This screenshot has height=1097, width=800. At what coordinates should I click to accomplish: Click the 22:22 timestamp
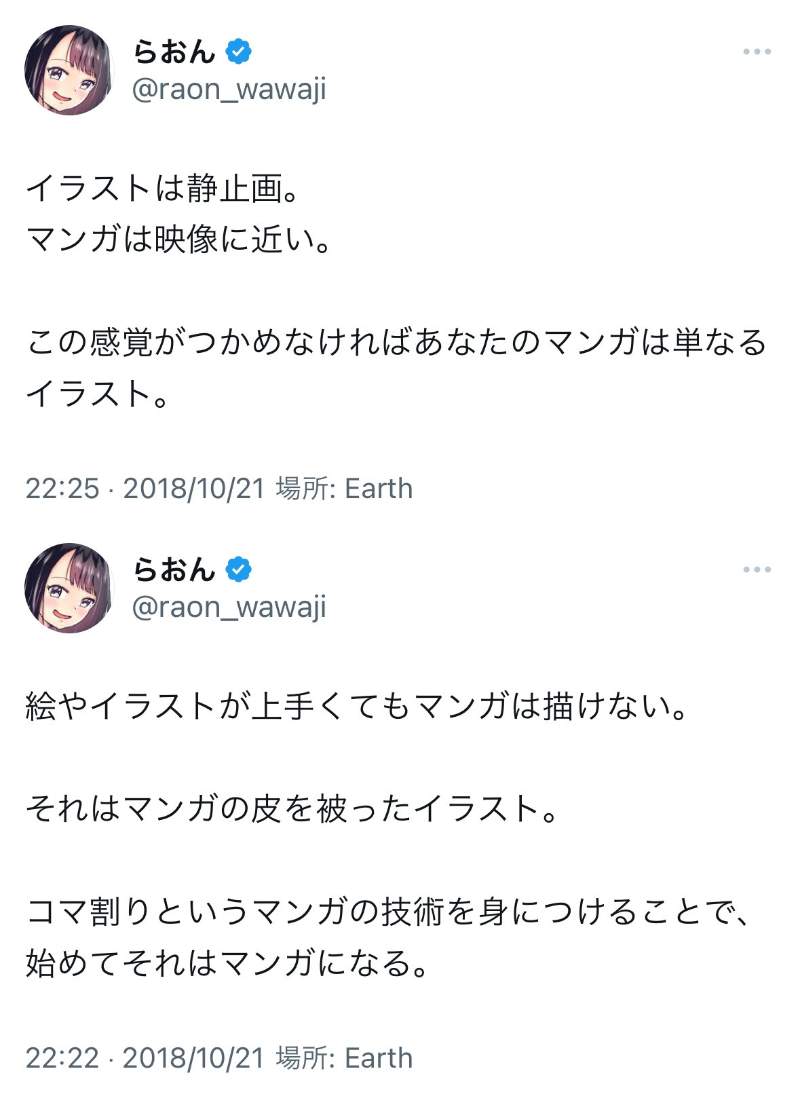[x=62, y=1057]
